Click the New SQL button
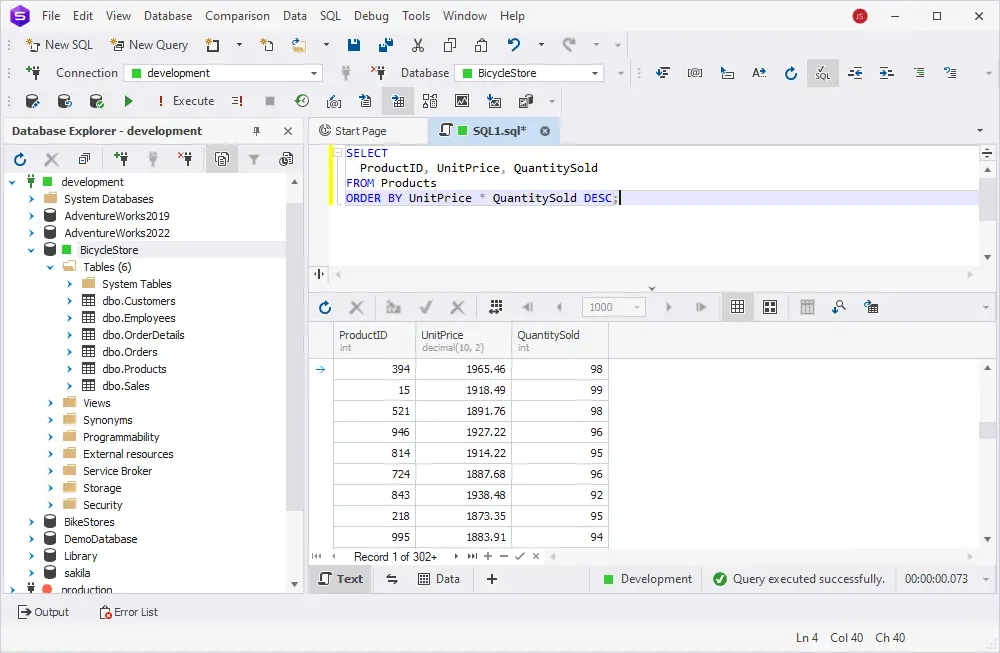 pyautogui.click(x=59, y=45)
